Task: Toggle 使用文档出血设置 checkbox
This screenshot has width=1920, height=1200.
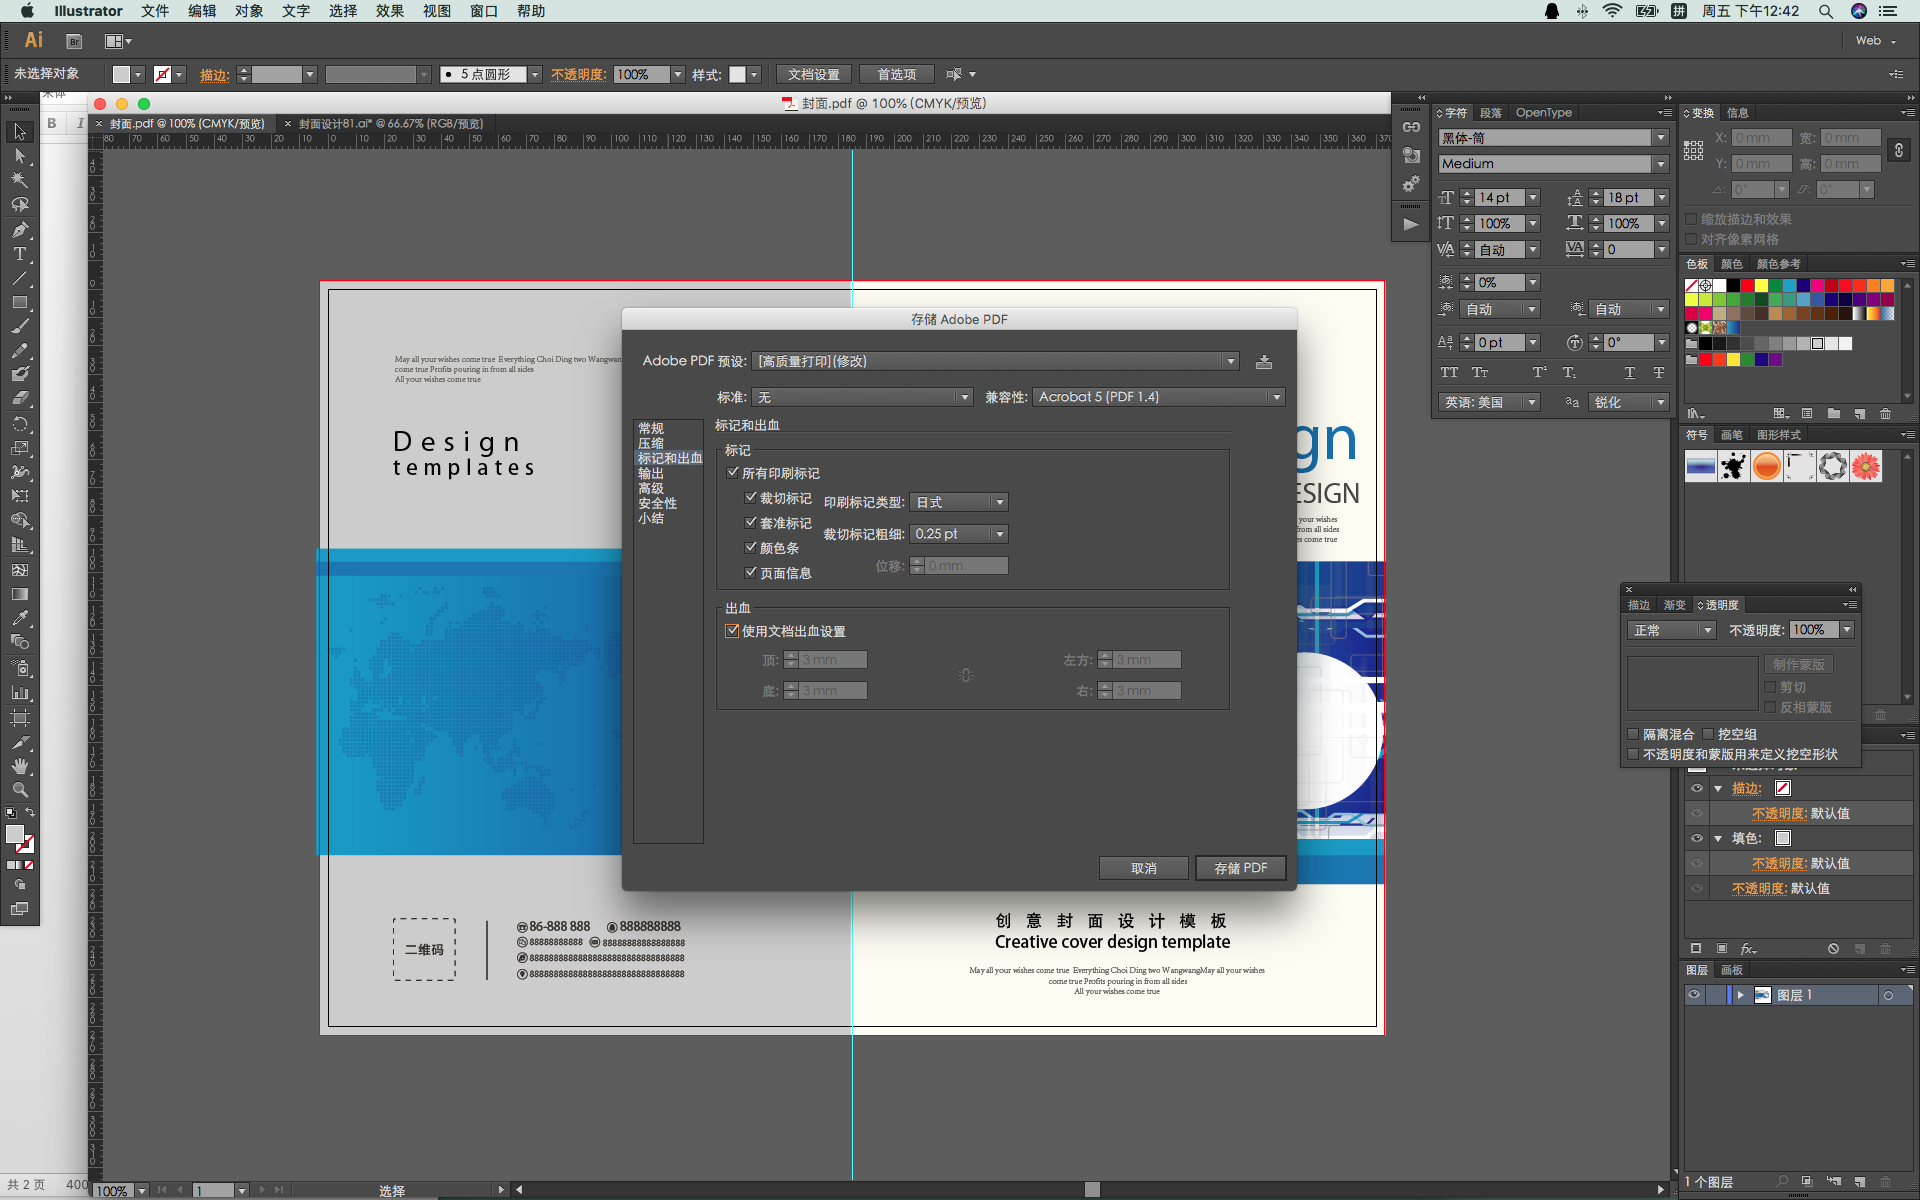Action: (x=733, y=631)
